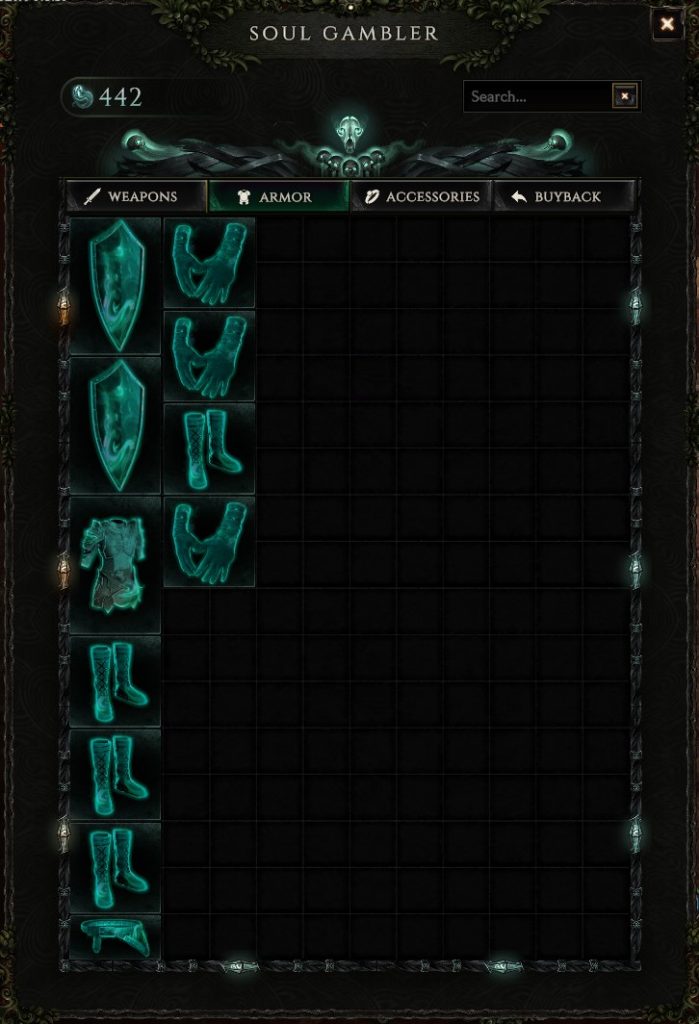Choose the gloves beside the upper shield
The width and height of the screenshot is (699, 1024).
(x=209, y=263)
